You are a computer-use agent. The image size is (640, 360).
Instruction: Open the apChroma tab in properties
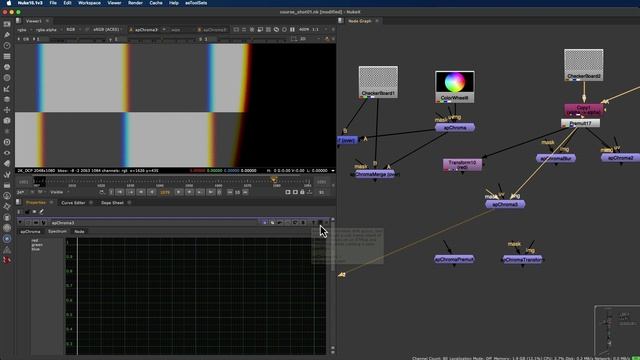[x=31, y=231]
